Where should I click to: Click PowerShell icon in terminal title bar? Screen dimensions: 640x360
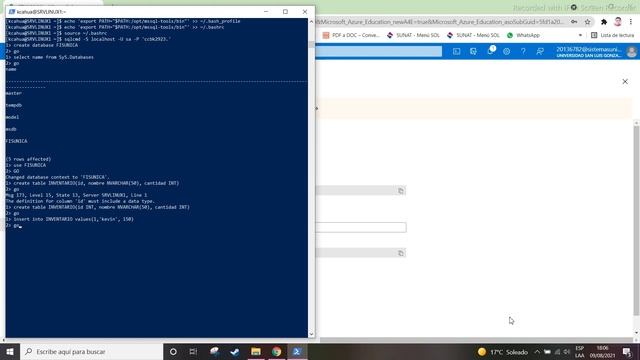click(x=12, y=12)
